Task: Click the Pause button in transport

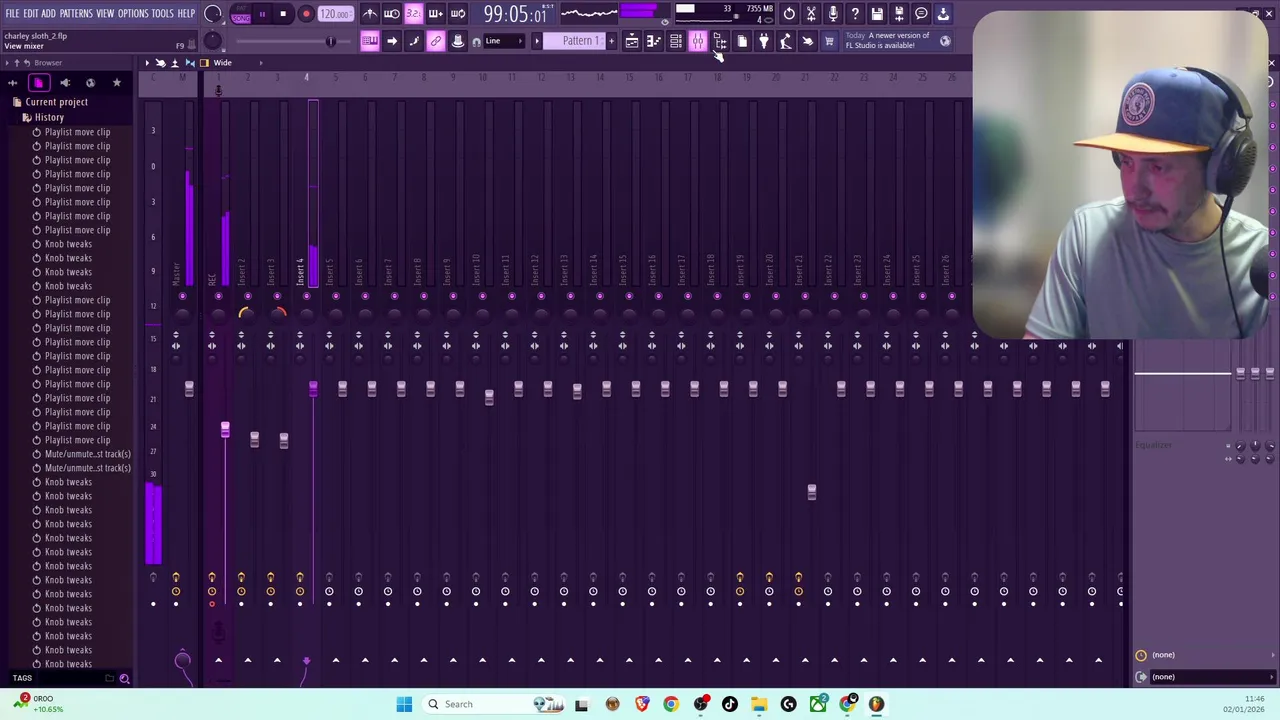Action: click(262, 14)
